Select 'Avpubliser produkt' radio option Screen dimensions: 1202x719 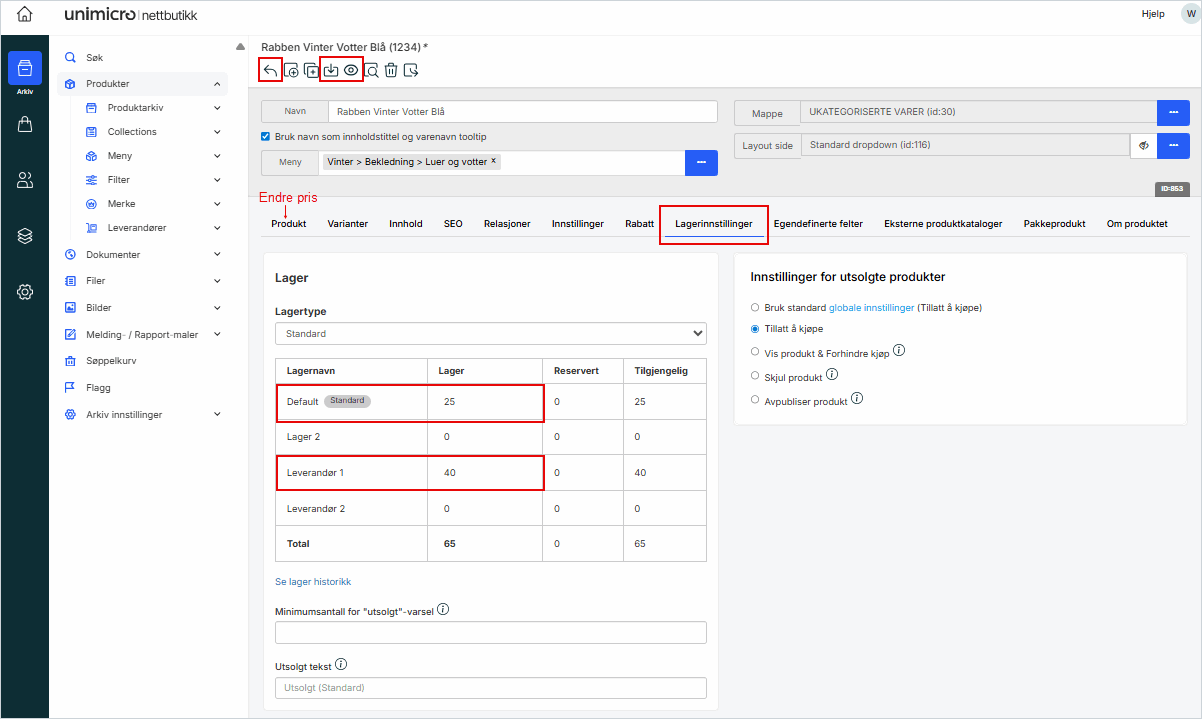click(x=755, y=400)
